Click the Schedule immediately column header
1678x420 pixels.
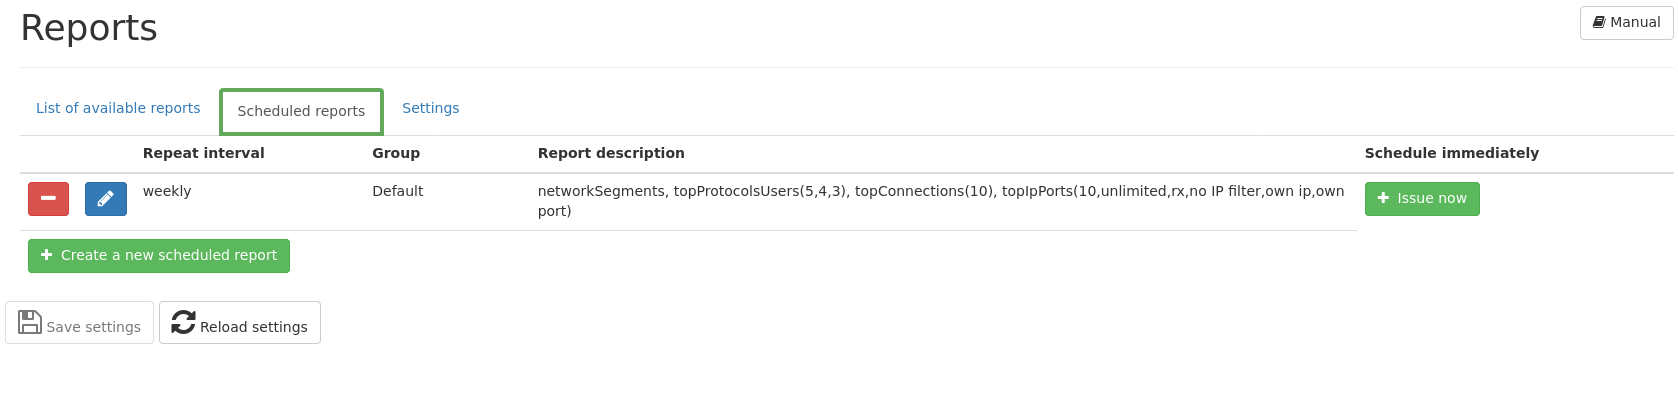click(x=1452, y=153)
